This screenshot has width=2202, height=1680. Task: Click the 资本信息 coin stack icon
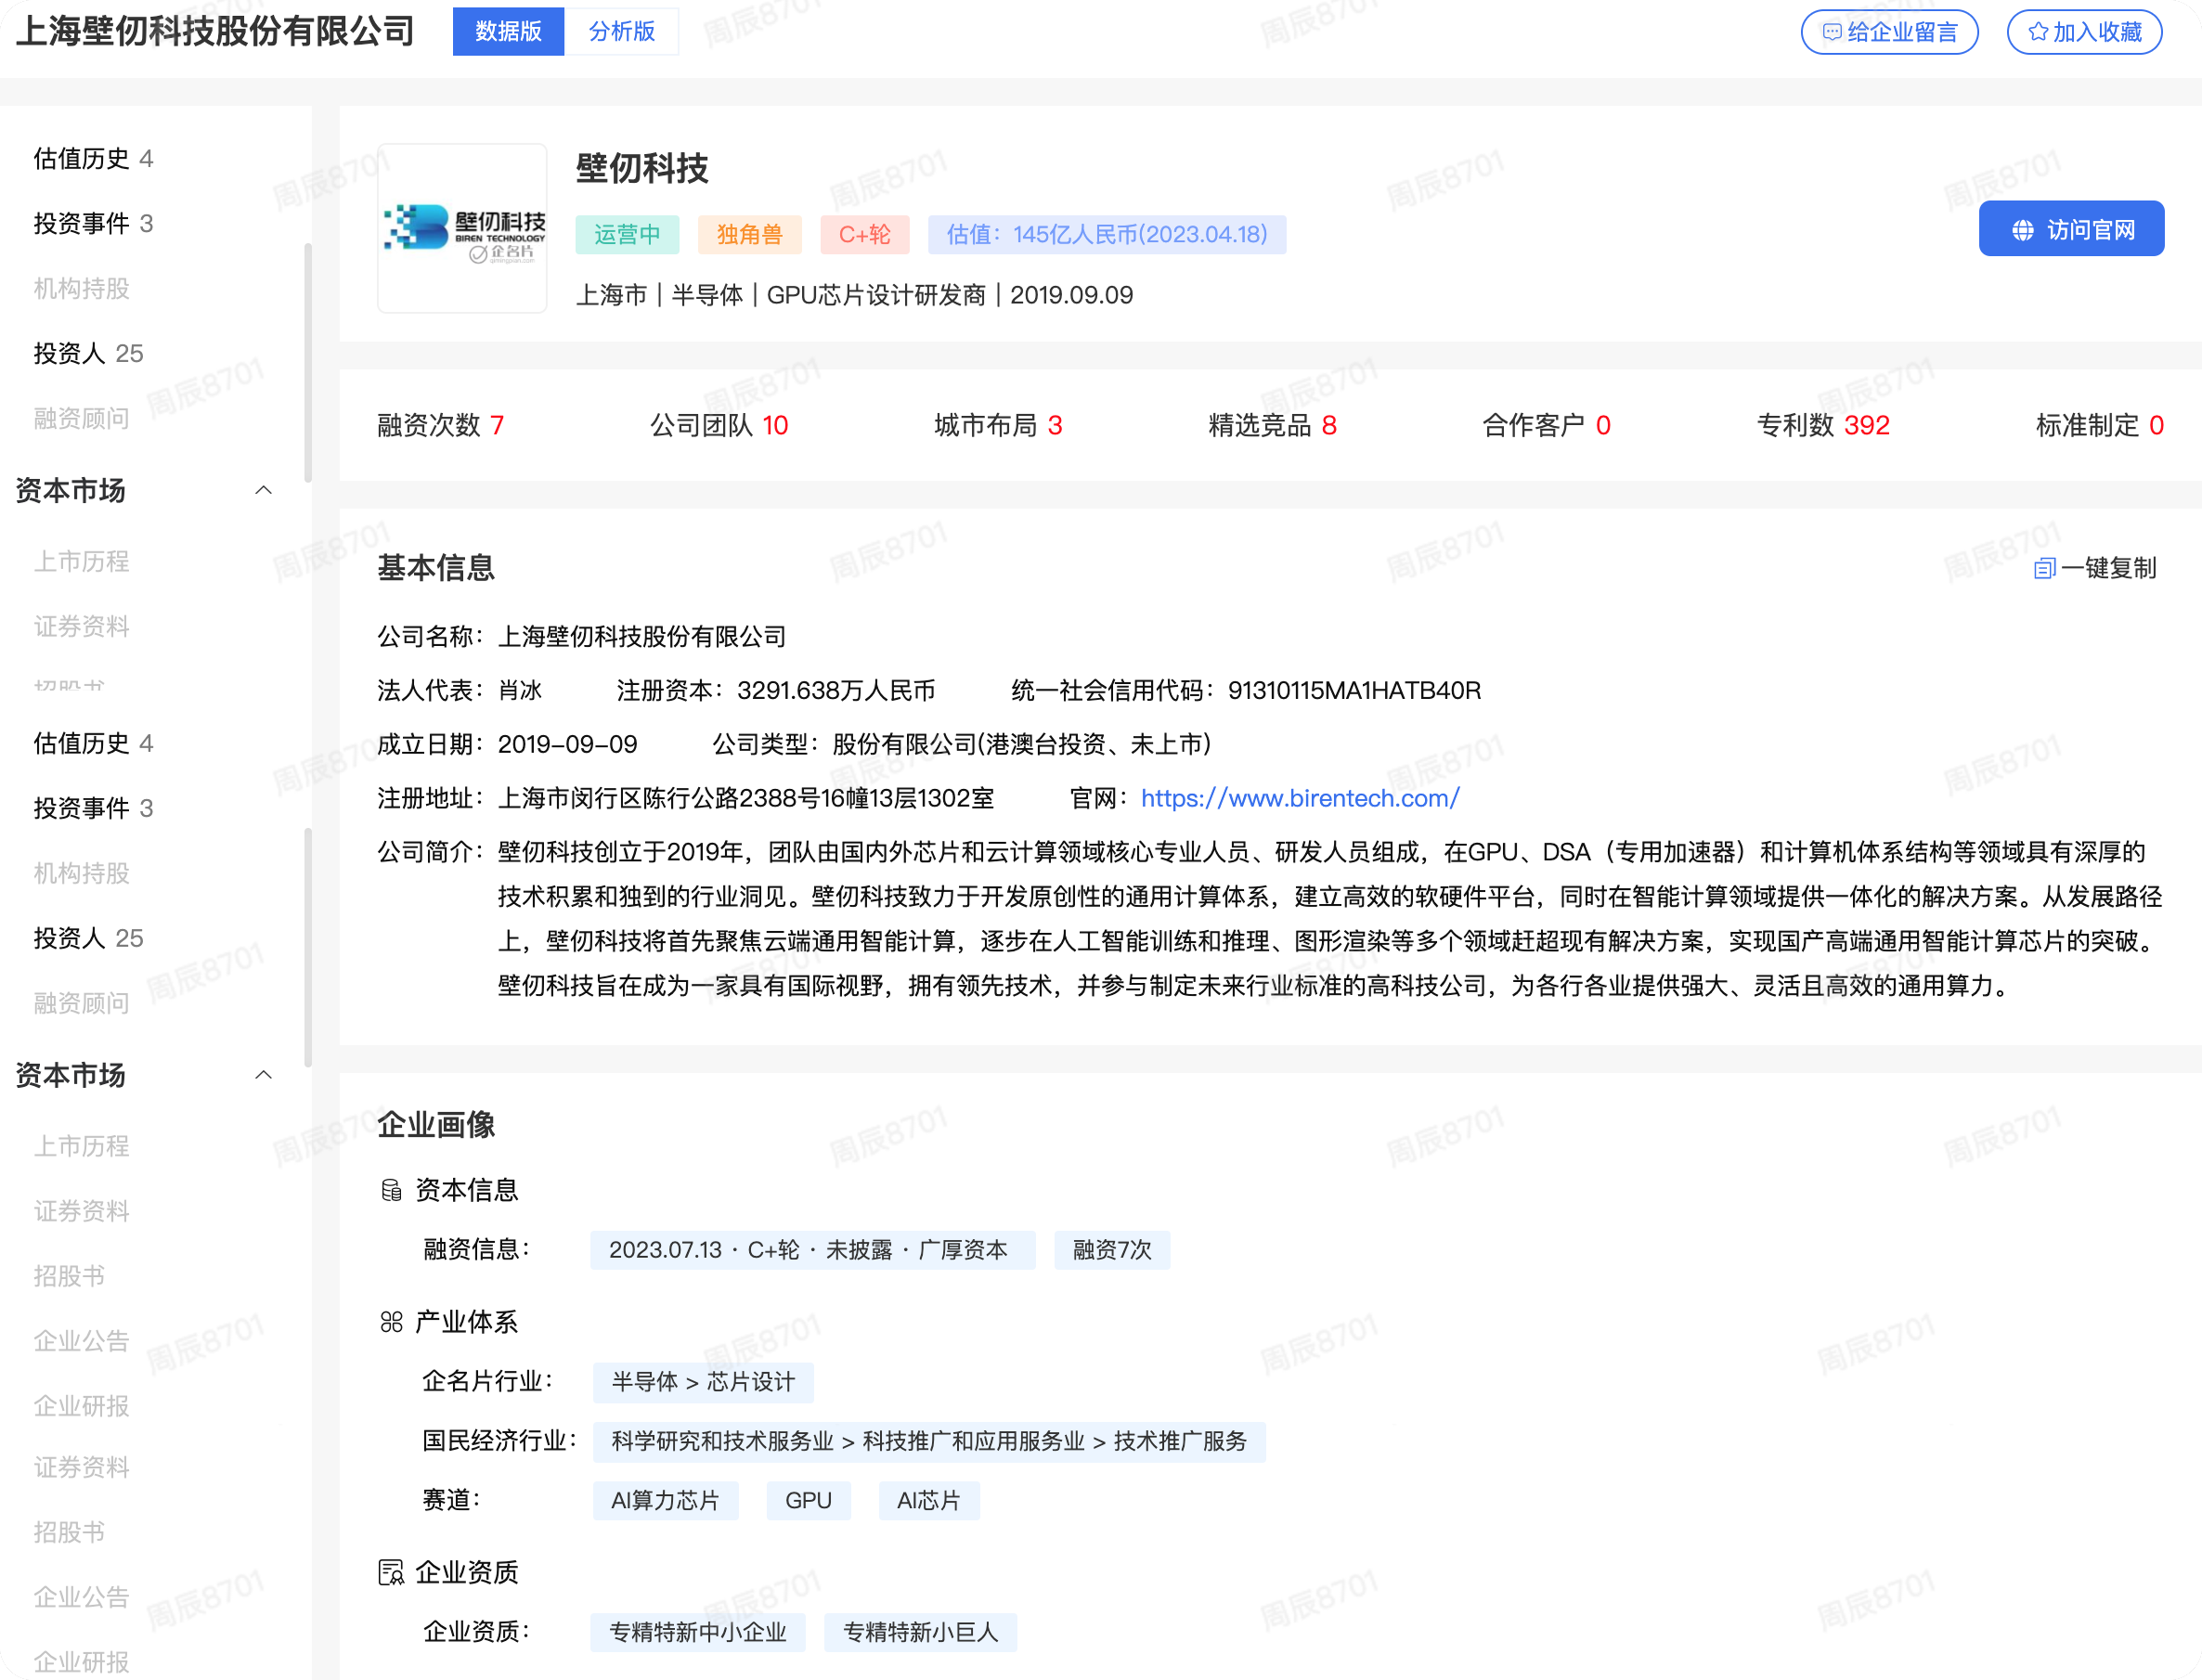click(x=391, y=1190)
